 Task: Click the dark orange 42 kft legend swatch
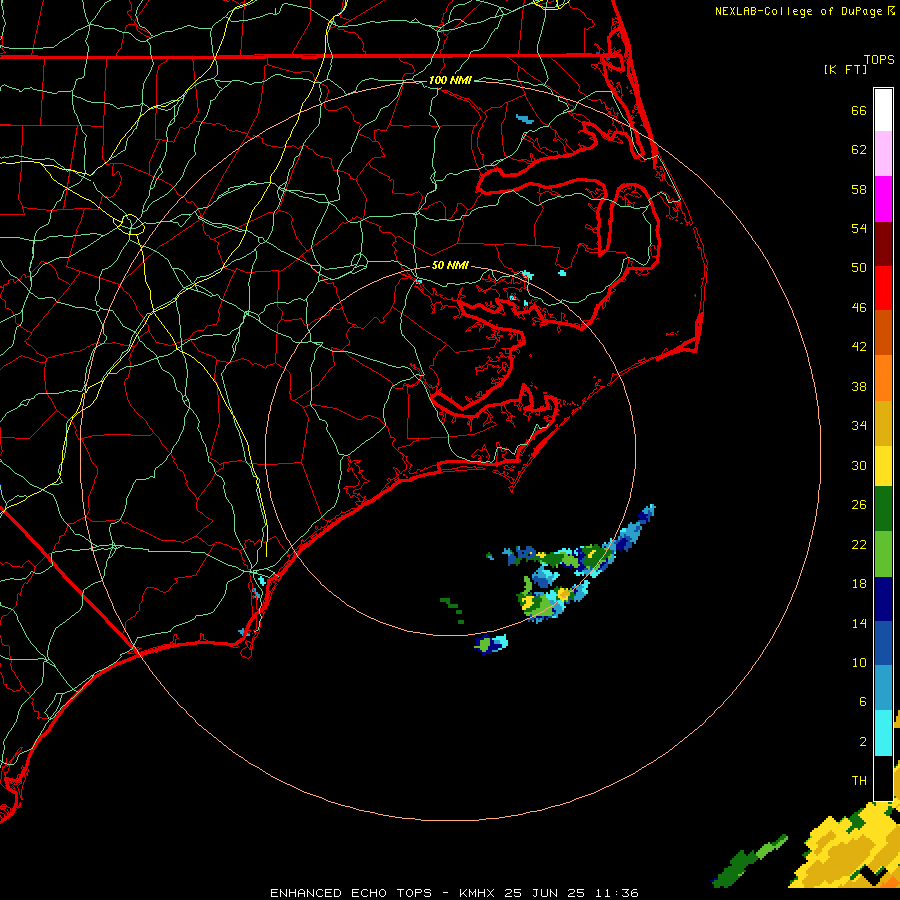pos(883,332)
